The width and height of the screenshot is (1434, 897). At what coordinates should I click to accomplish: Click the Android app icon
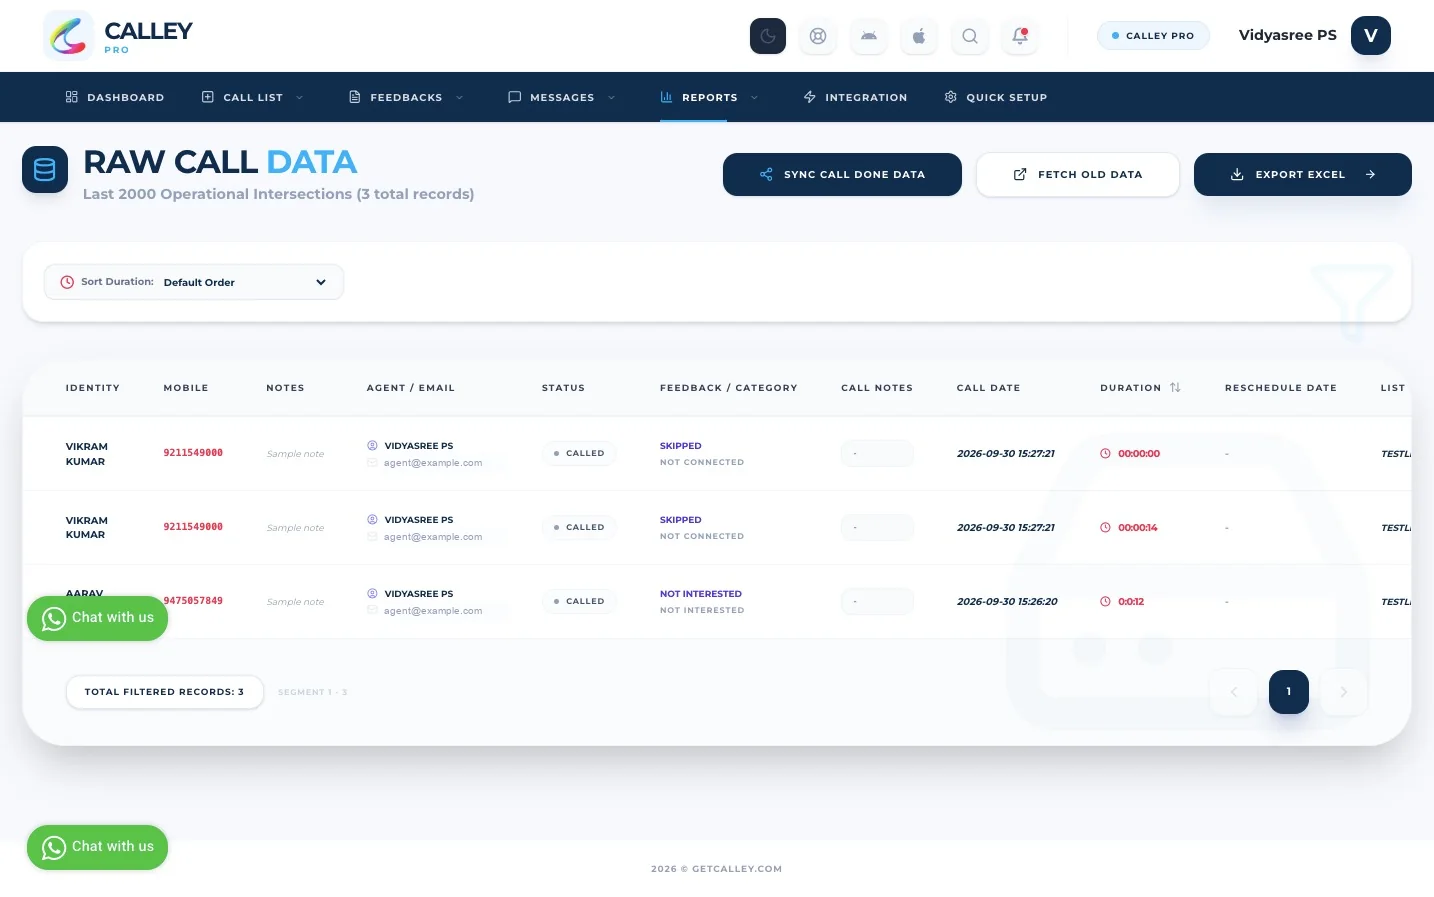point(869,36)
